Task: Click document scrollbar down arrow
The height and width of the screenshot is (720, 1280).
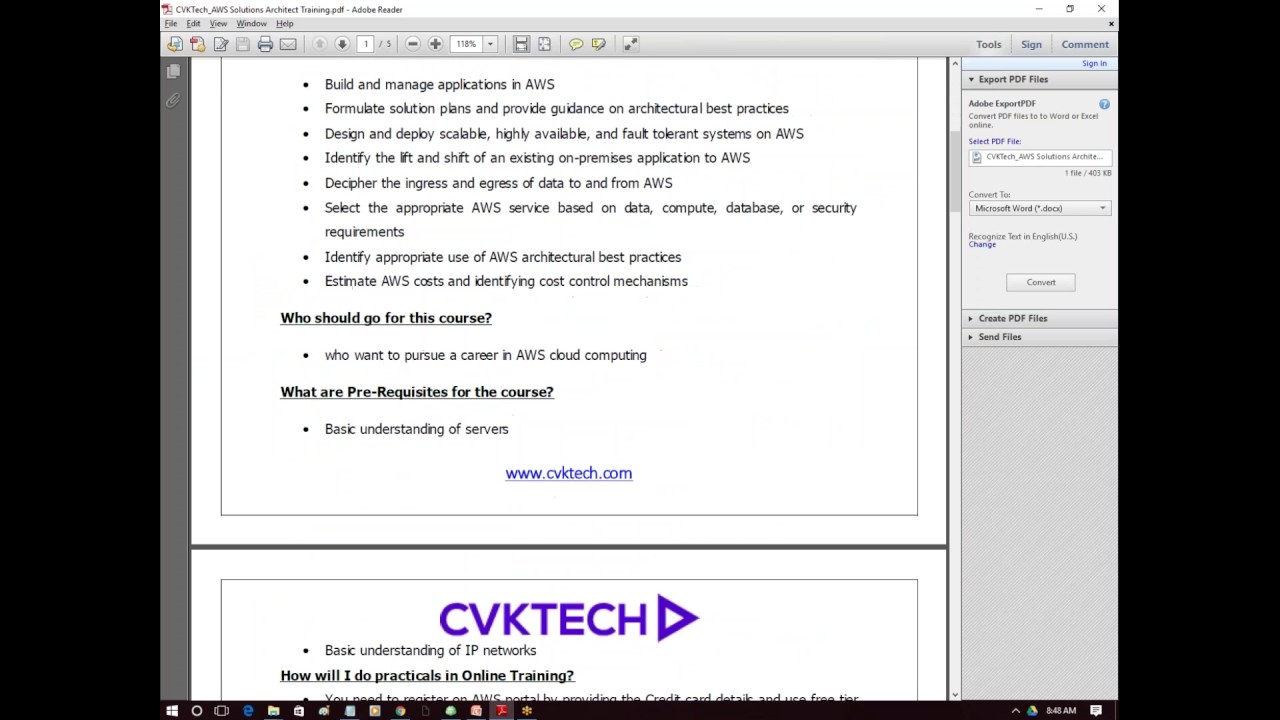Action: (955, 694)
